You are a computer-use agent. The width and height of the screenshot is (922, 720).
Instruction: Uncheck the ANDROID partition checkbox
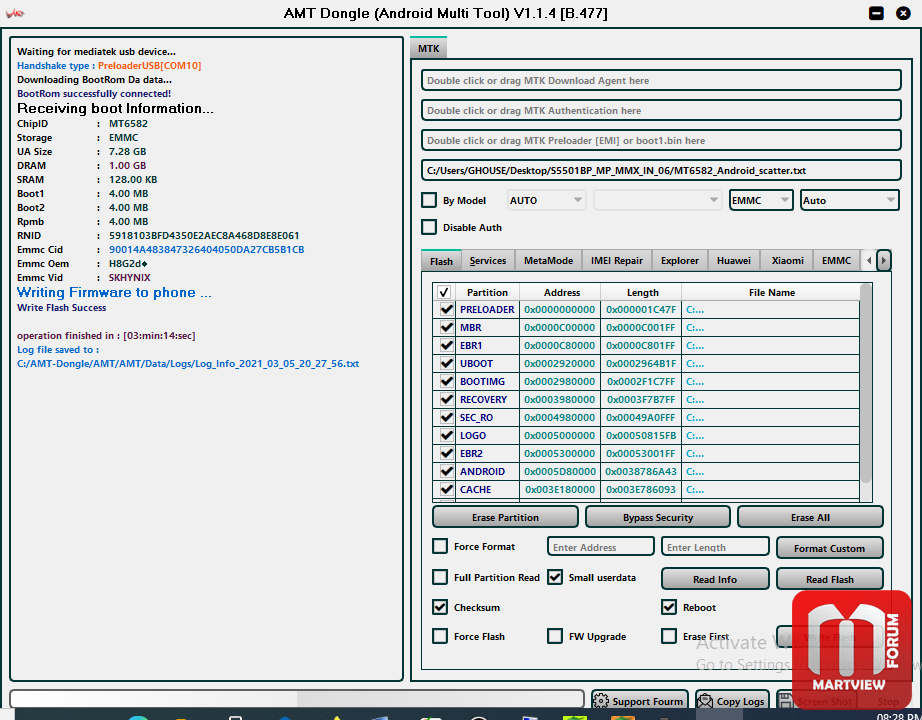coord(446,471)
